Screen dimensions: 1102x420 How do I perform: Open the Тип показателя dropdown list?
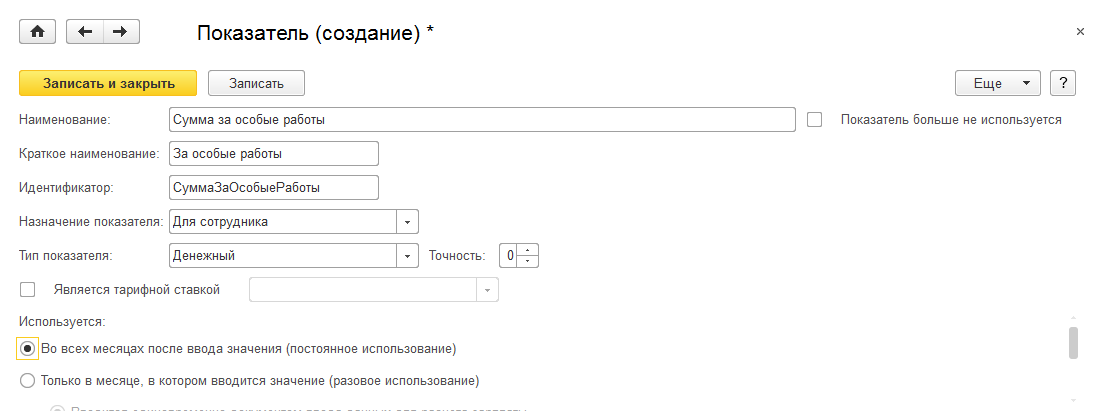408,256
